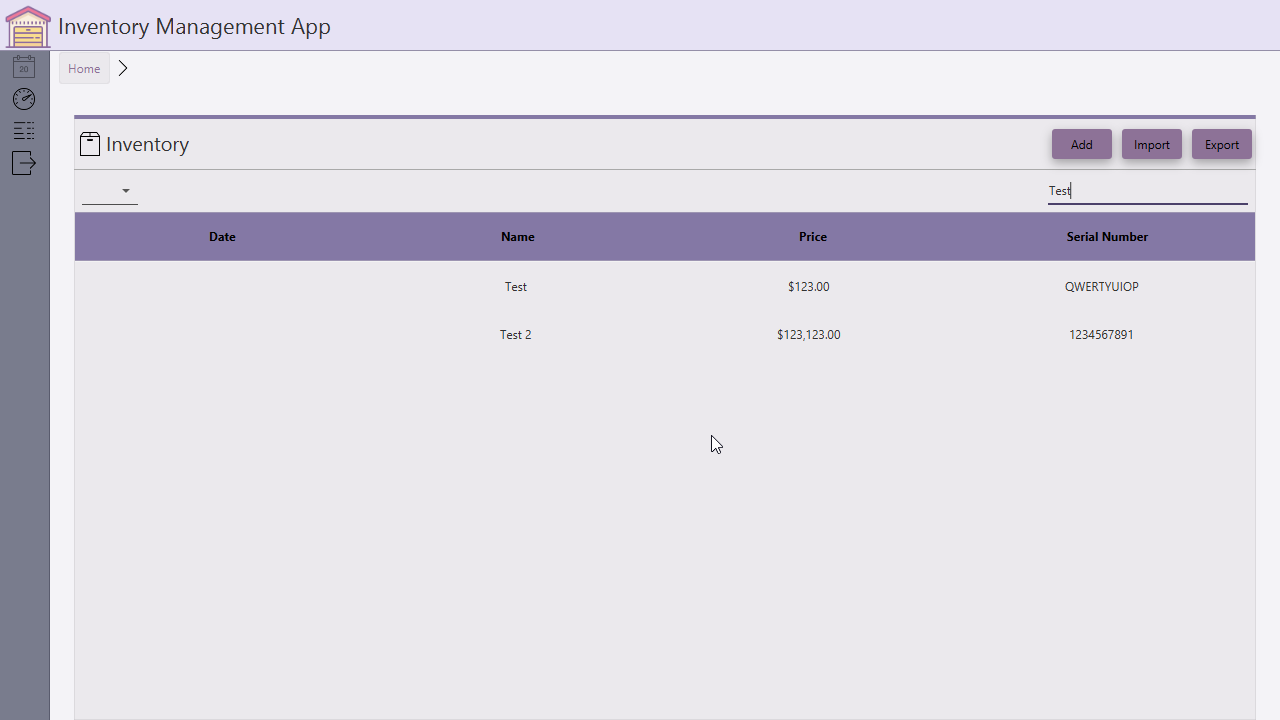Sort by the Price column header
Image resolution: width=1280 pixels, height=720 pixels.
[x=813, y=237]
